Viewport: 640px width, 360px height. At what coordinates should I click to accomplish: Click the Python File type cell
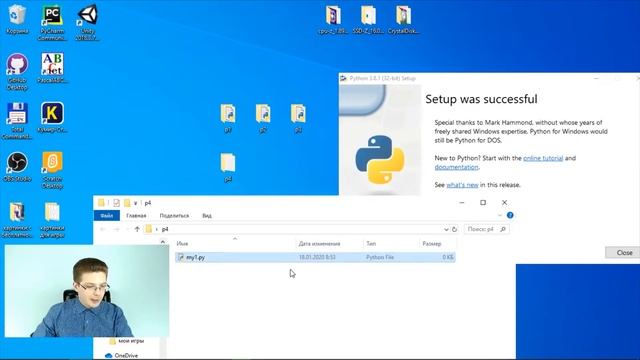point(380,258)
